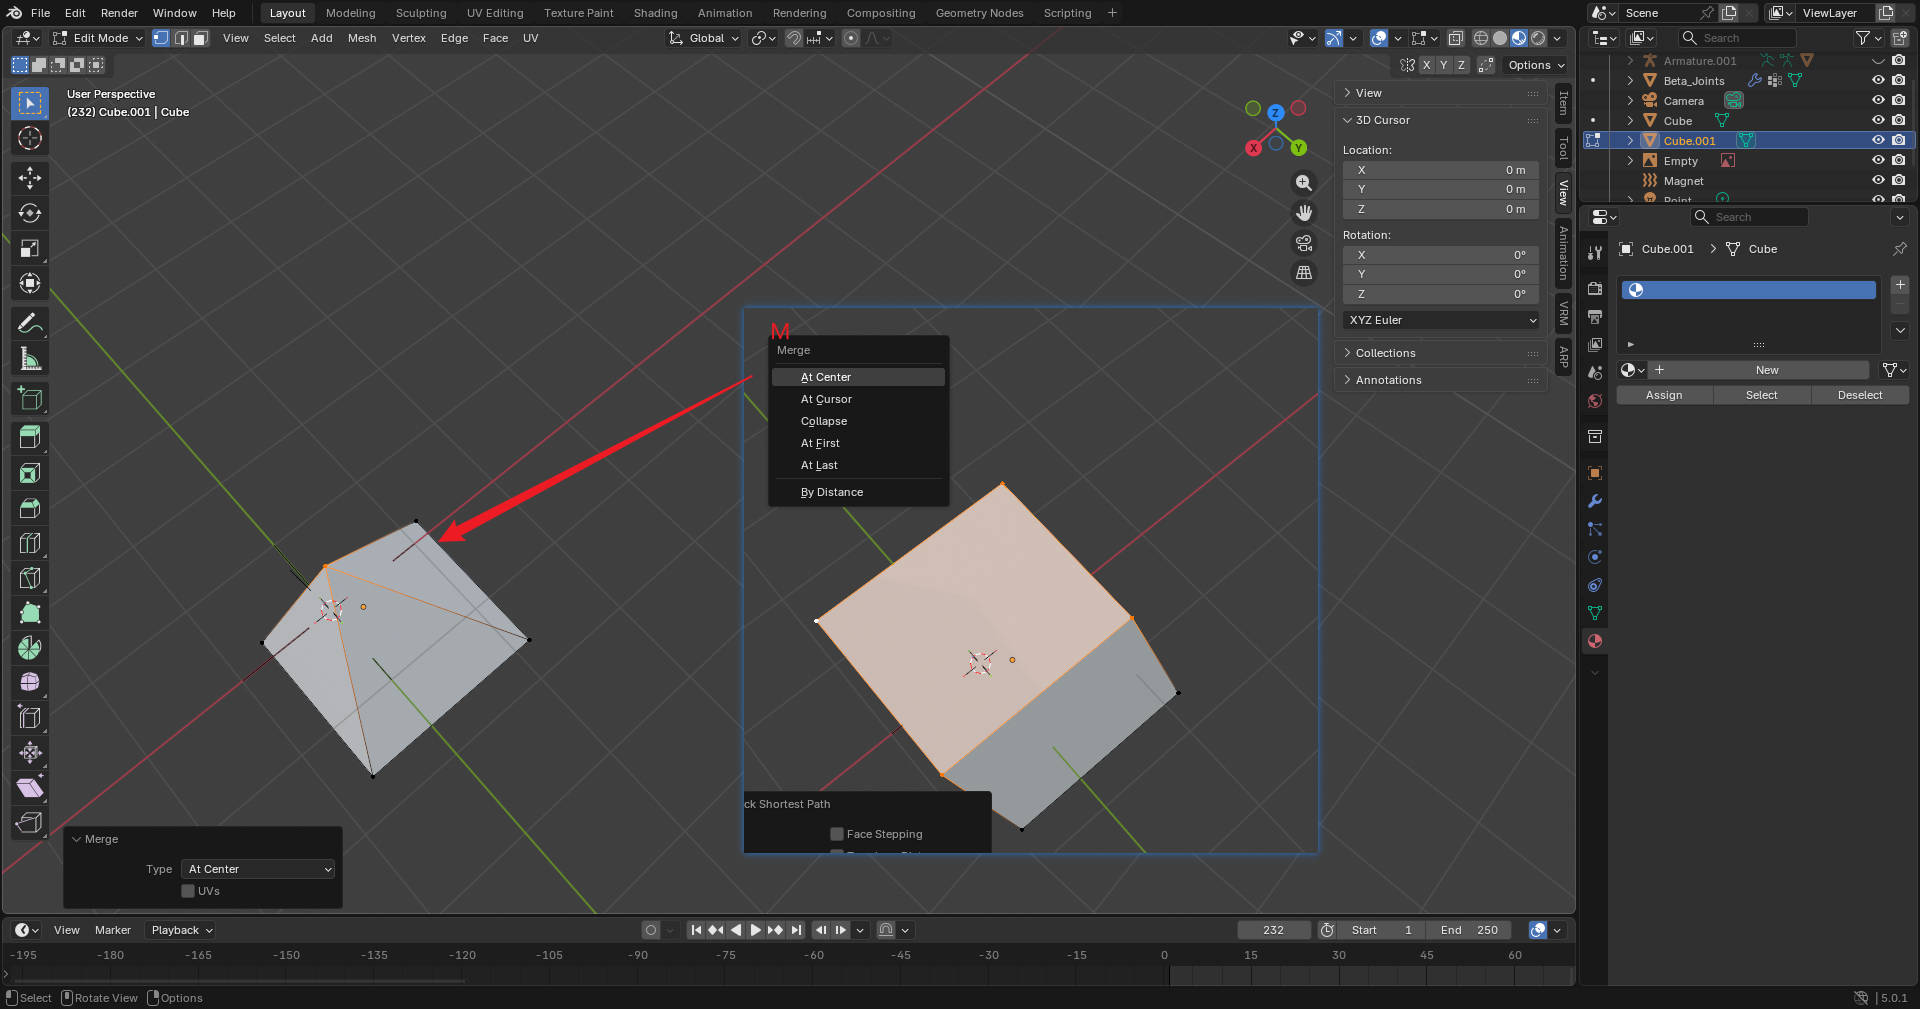Open the XYZ Euler rotation mode dropdown
This screenshot has width=1920, height=1009.
click(1441, 320)
